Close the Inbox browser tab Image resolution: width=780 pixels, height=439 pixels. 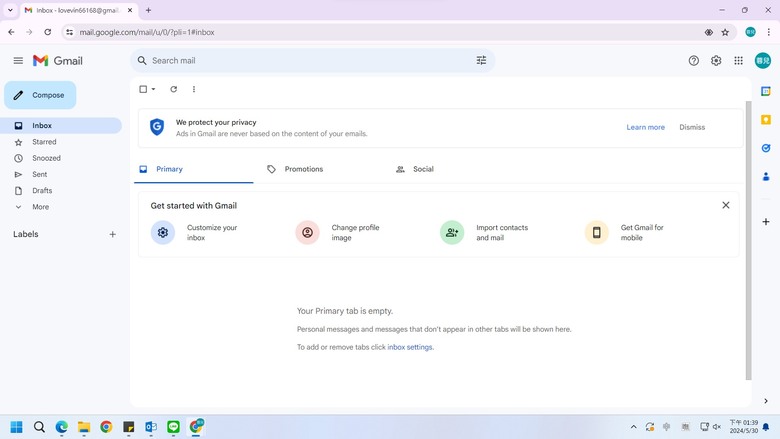click(130, 10)
